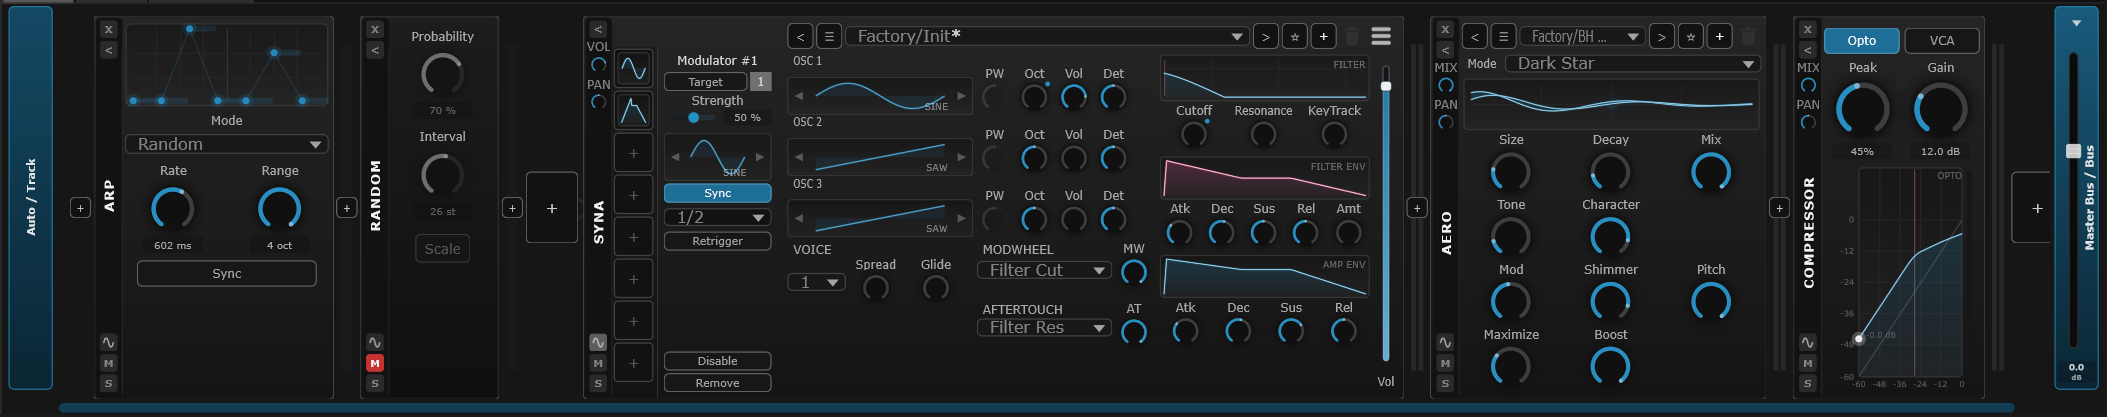The width and height of the screenshot is (2107, 417).
Task: Click the Scale button in RANDOM
Action: point(442,248)
